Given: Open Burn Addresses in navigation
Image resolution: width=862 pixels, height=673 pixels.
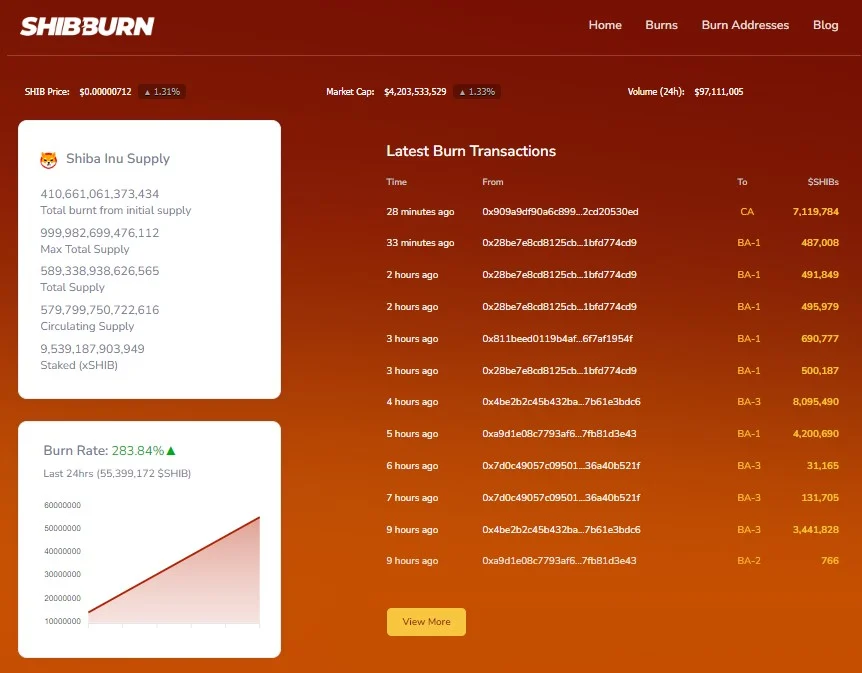Looking at the screenshot, I should pyautogui.click(x=745, y=25).
